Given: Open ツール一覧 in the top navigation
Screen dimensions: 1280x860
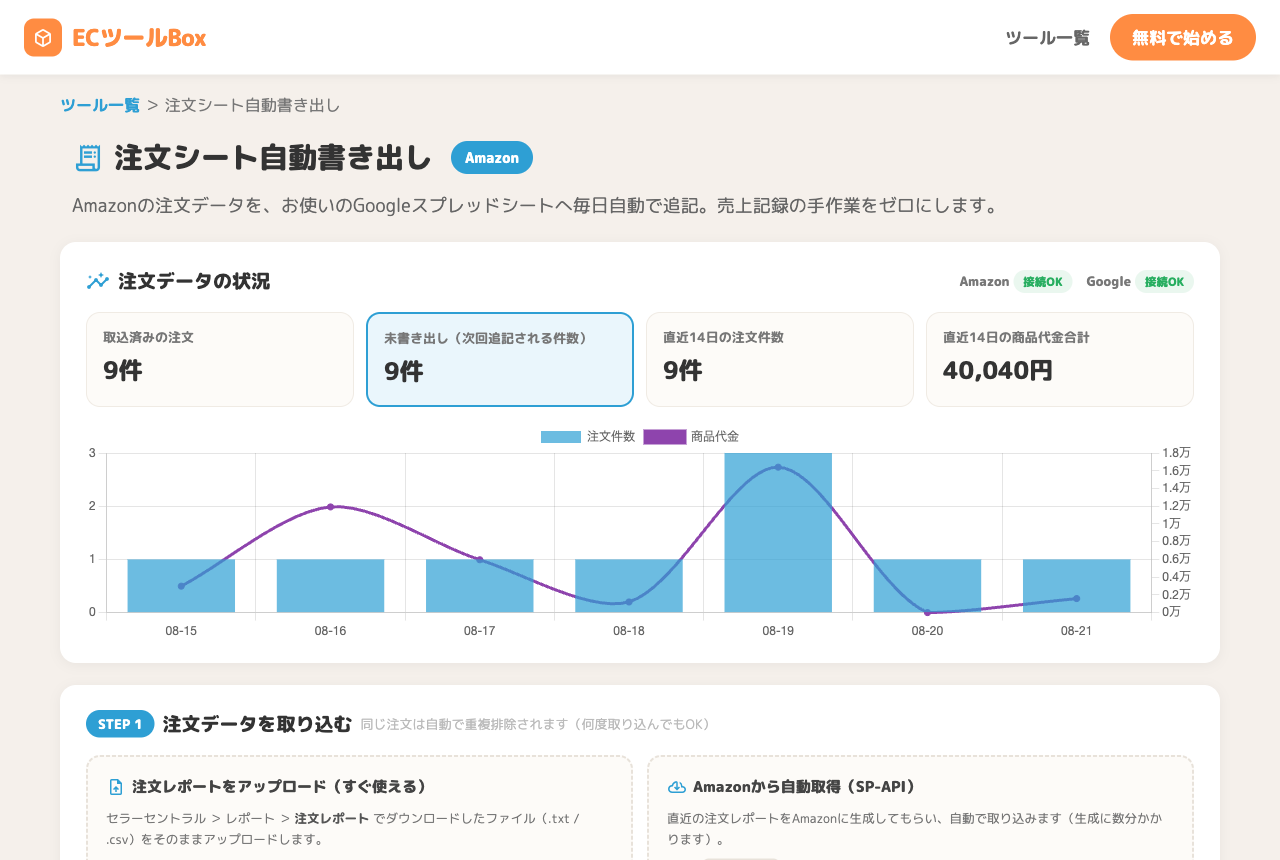Looking at the screenshot, I should coord(1047,38).
